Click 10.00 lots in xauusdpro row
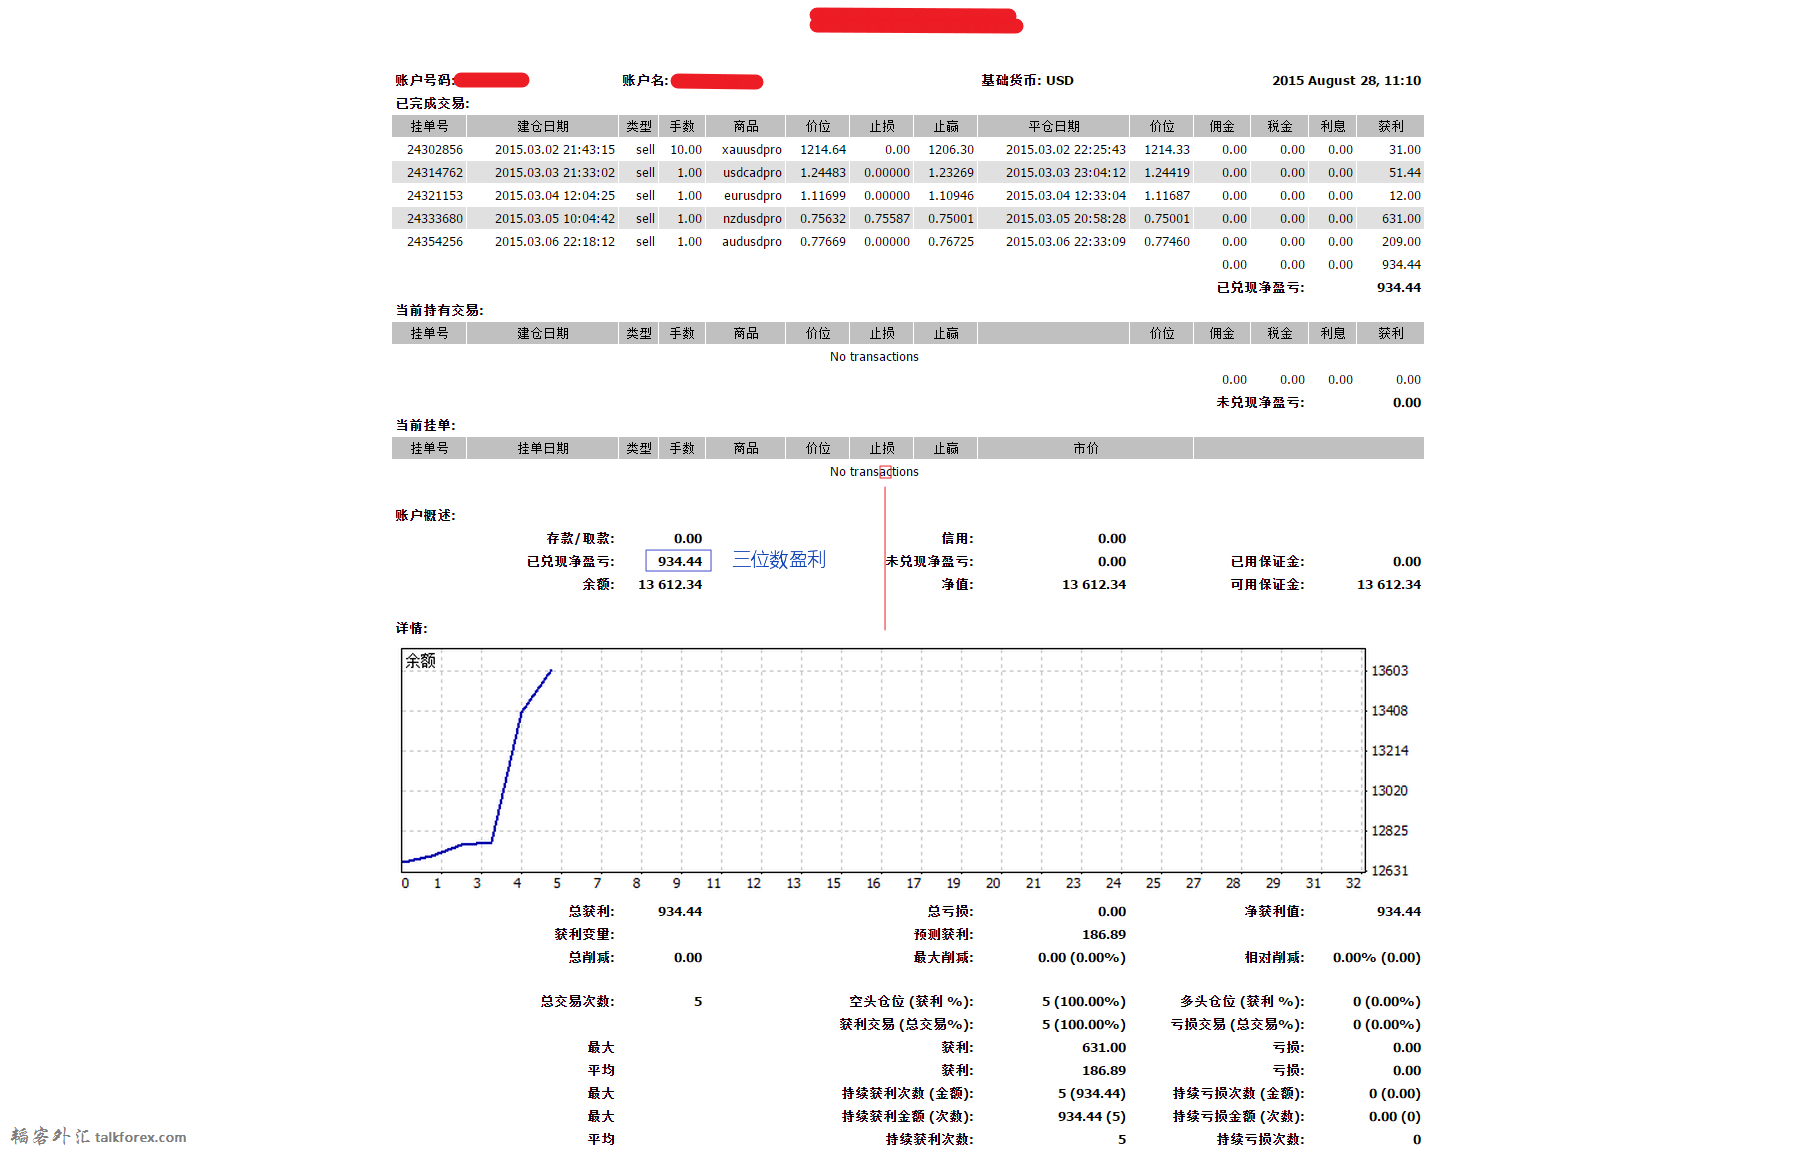The height and width of the screenshot is (1152, 1816). pos(686,150)
